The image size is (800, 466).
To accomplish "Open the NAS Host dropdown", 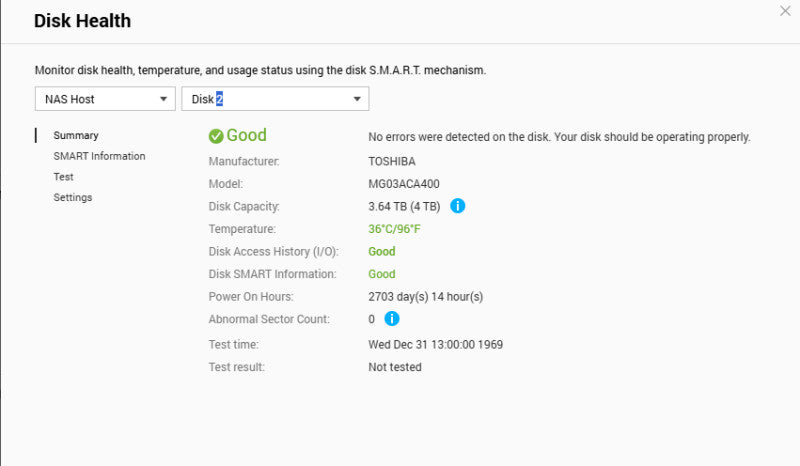I will pyautogui.click(x=105, y=99).
